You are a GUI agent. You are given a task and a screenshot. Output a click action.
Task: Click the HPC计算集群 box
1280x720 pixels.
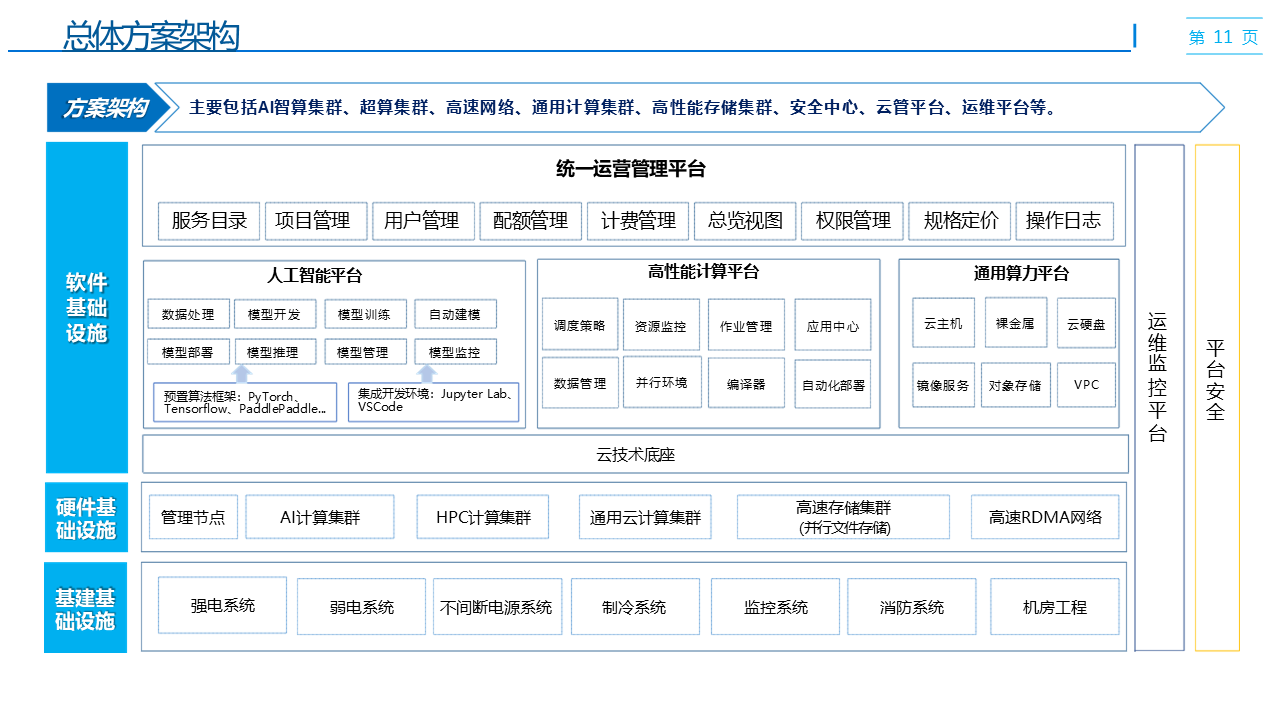(484, 517)
